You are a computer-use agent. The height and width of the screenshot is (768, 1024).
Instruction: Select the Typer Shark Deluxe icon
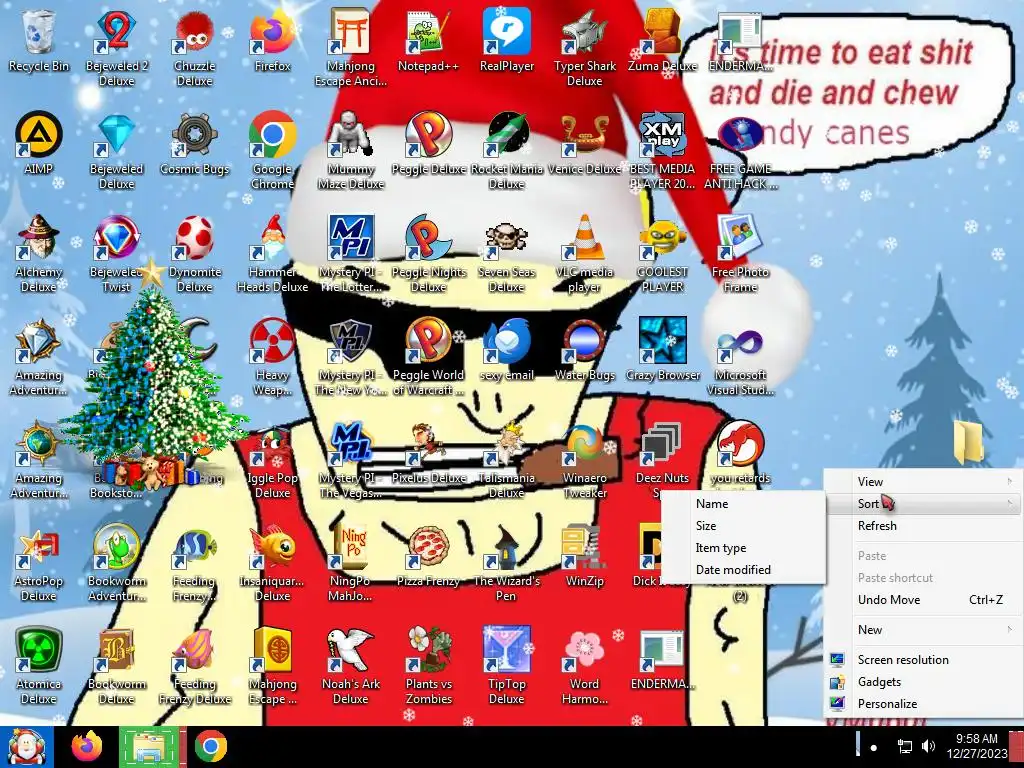(x=584, y=48)
